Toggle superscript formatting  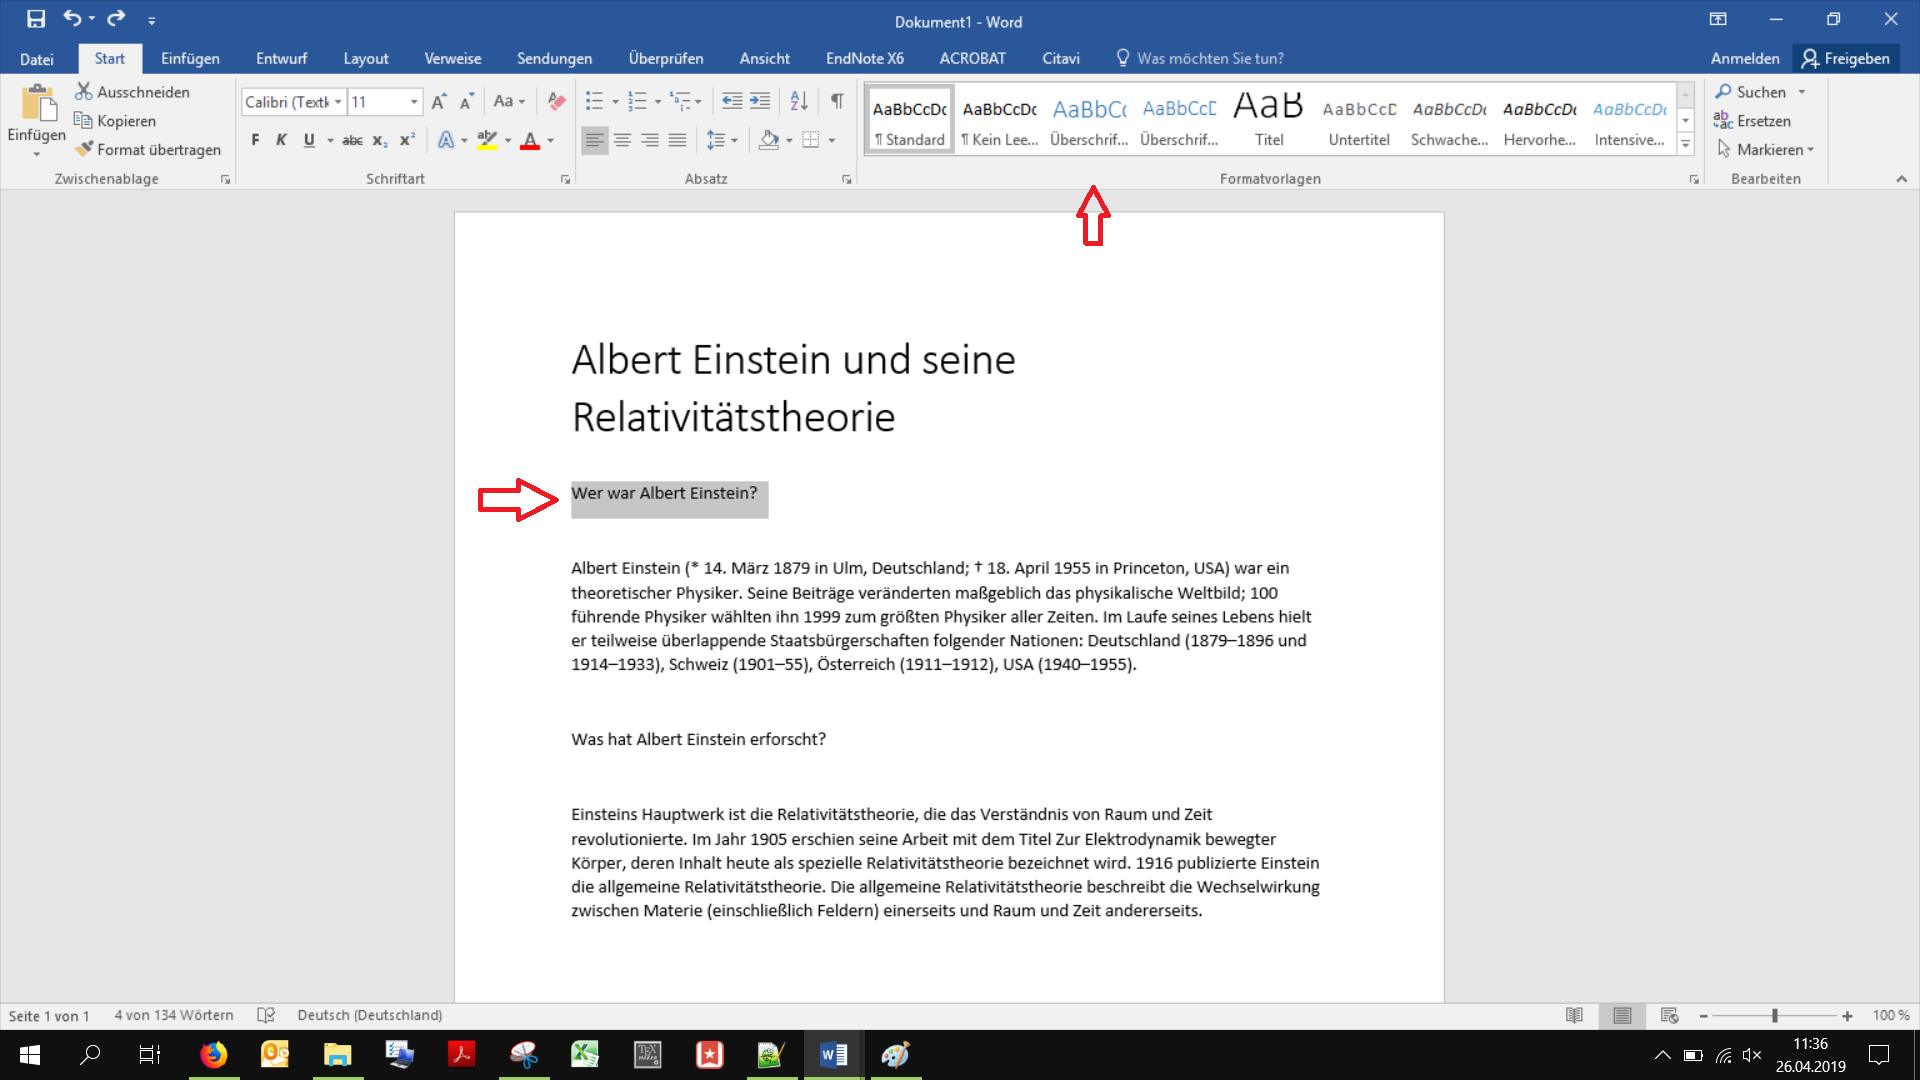407,140
